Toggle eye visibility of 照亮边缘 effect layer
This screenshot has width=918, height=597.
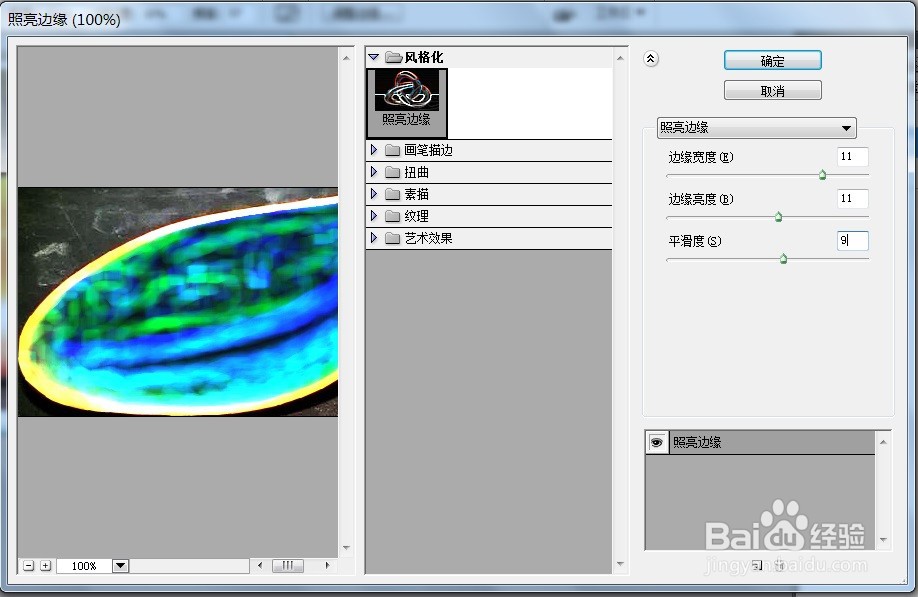(657, 442)
